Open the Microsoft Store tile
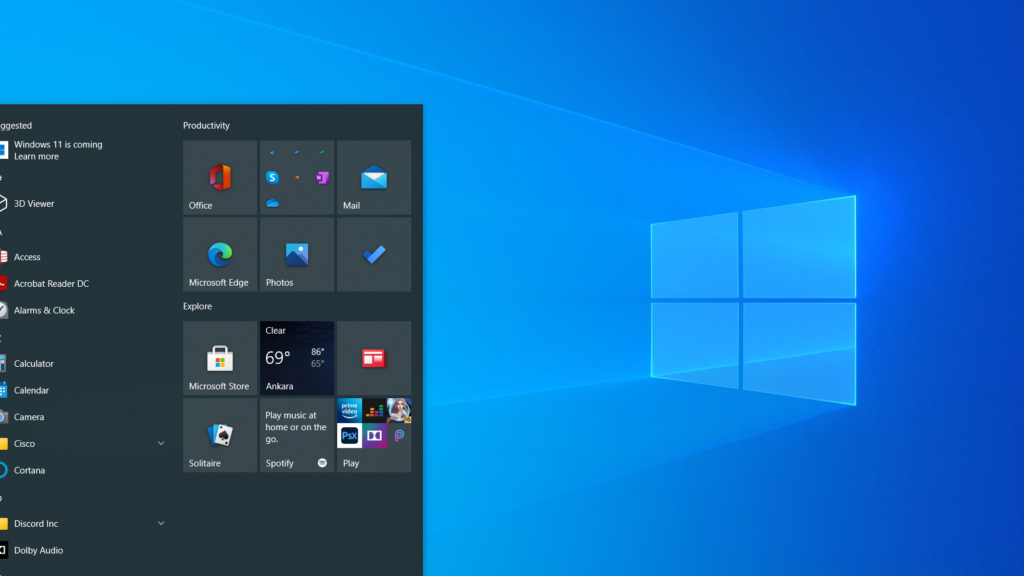This screenshot has width=1024, height=576. (219, 358)
